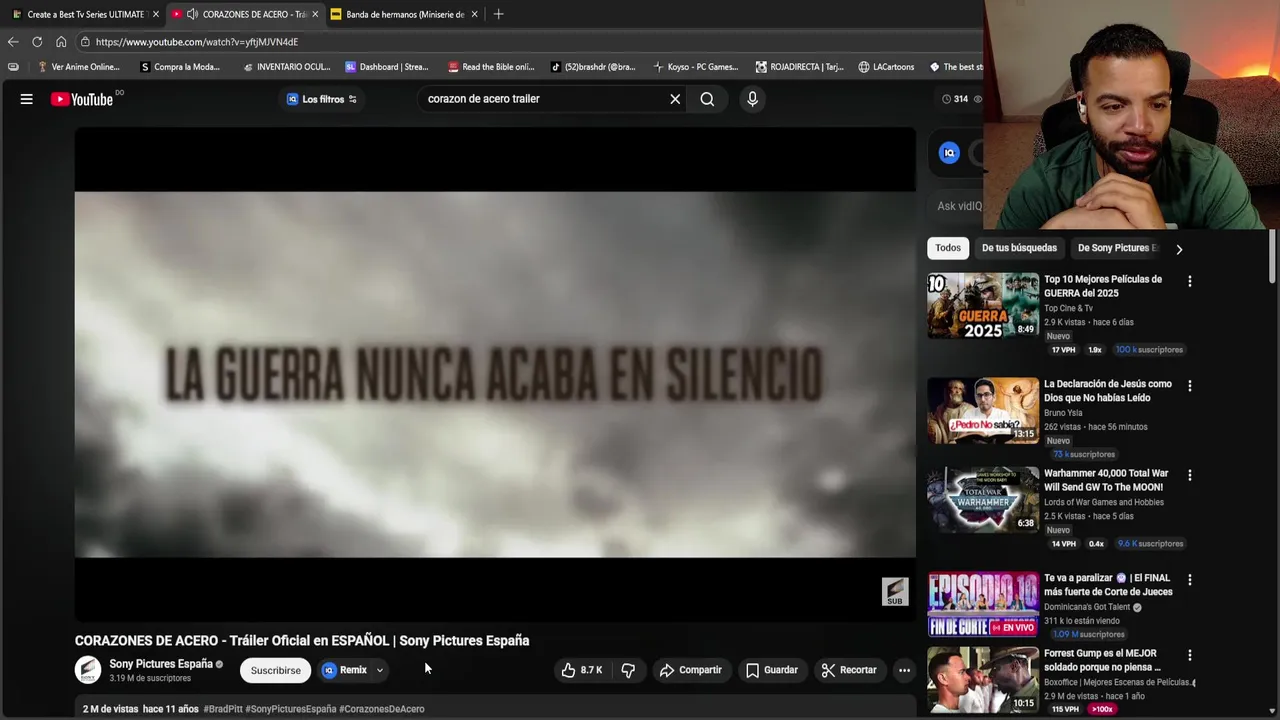Screen dimensions: 1280x720
Task: Open options for Te va a paralizar video
Action: point(1189,580)
